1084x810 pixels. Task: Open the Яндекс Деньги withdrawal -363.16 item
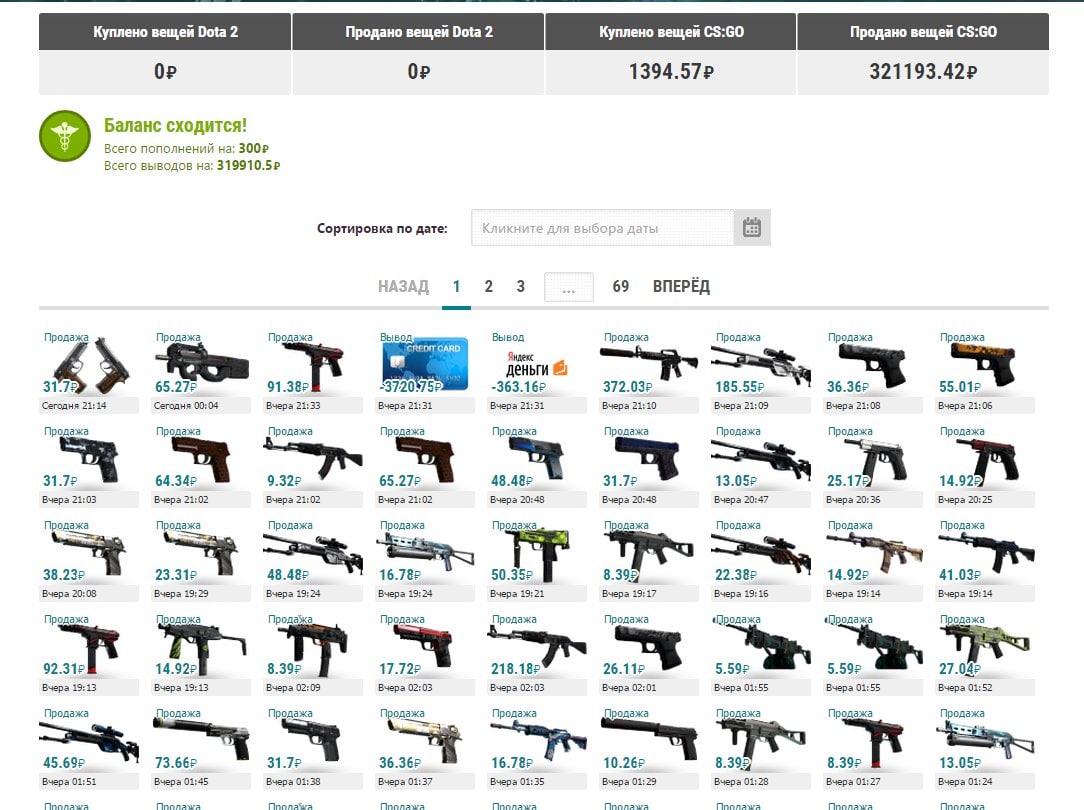click(537, 372)
